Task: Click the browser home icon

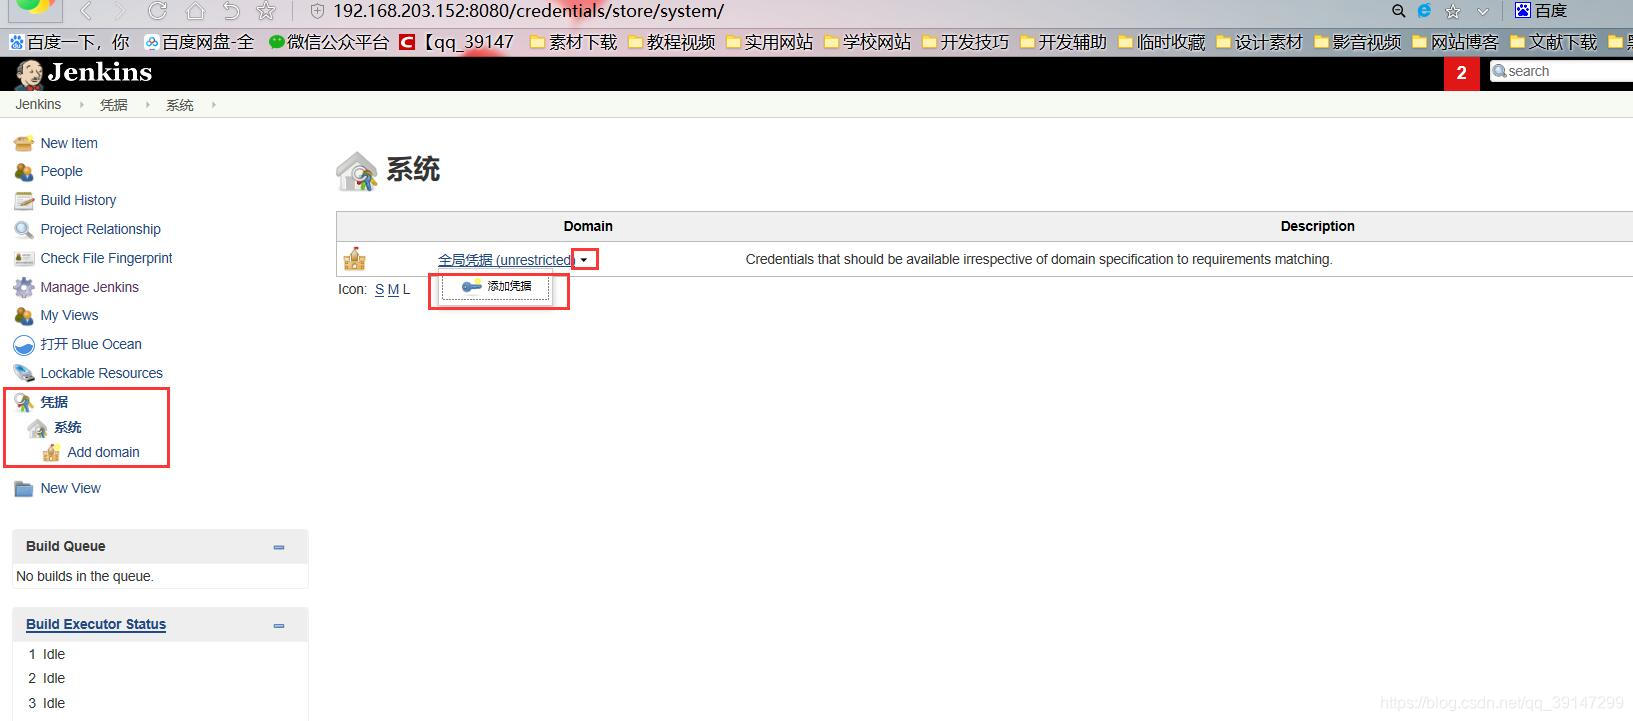Action: (195, 11)
